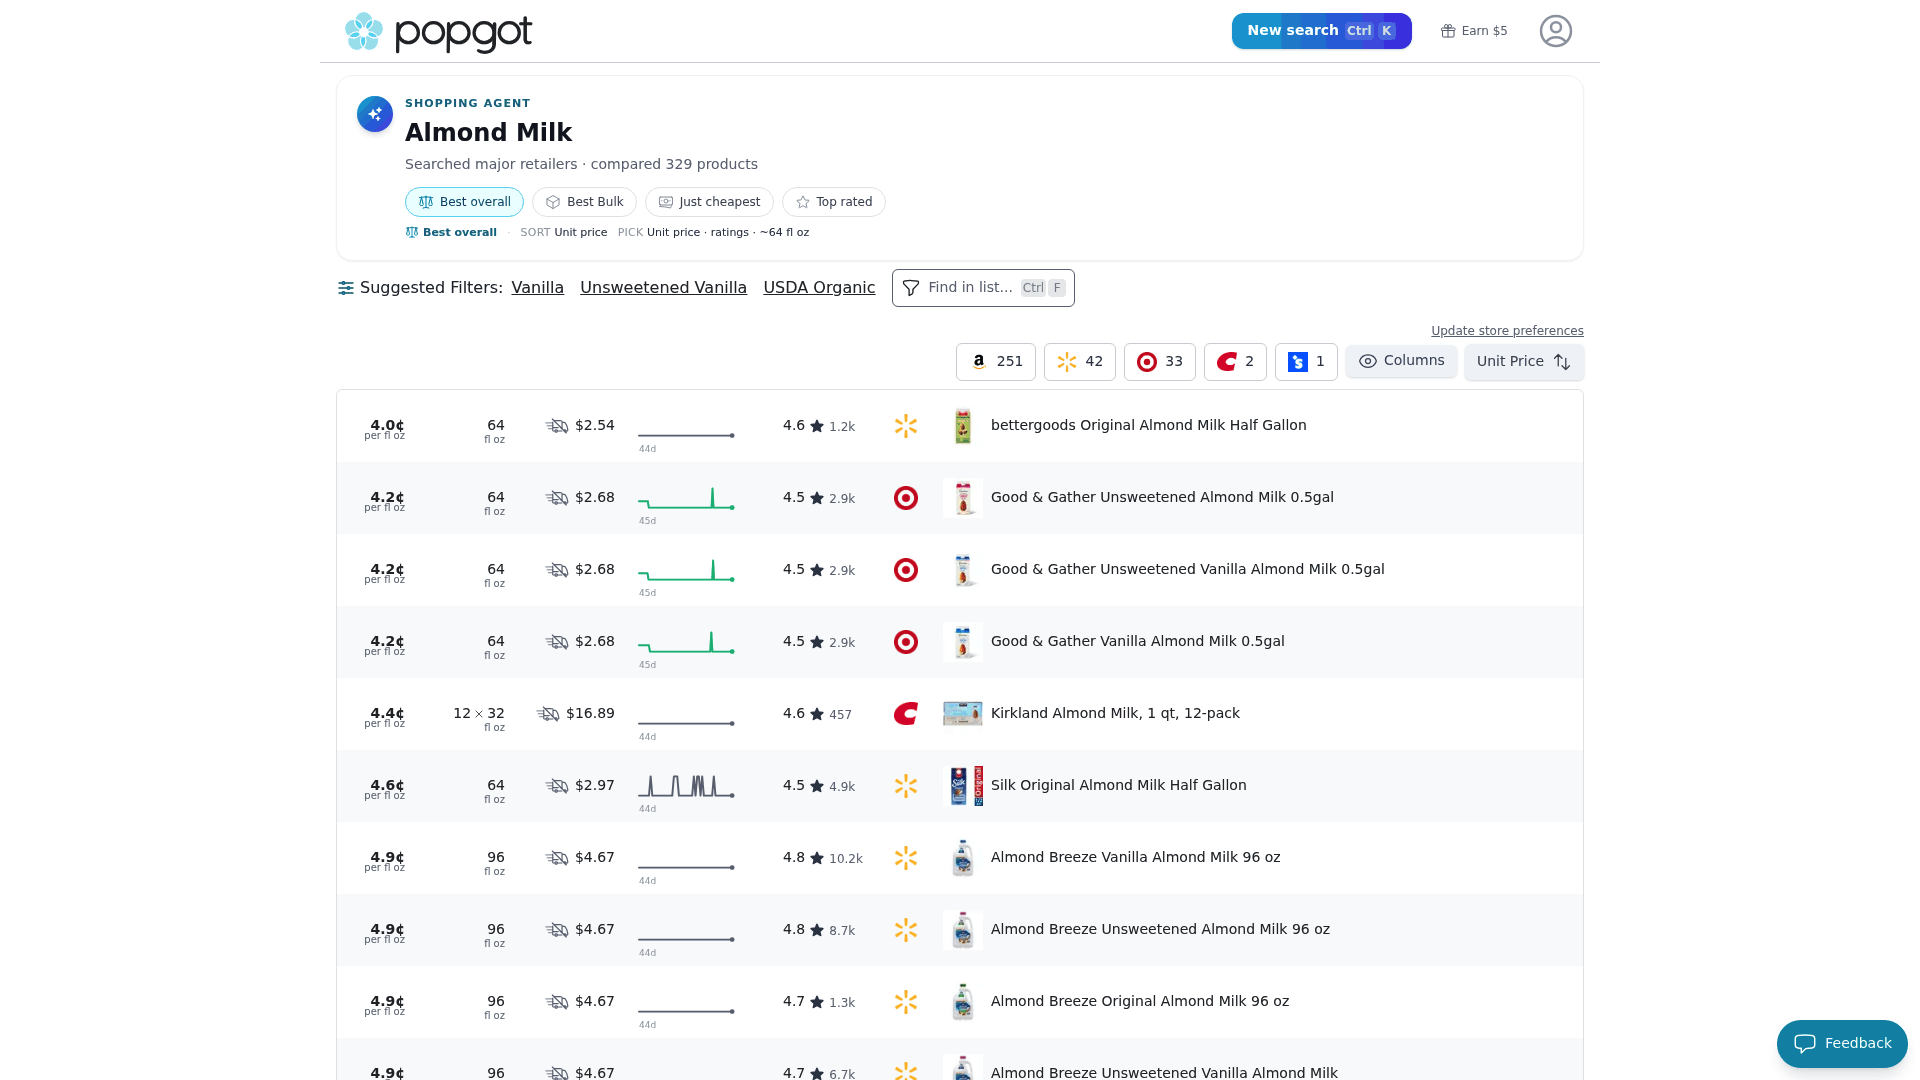Open Update store preferences link
Screen dimensions: 1920x1080
[x=1507, y=331]
